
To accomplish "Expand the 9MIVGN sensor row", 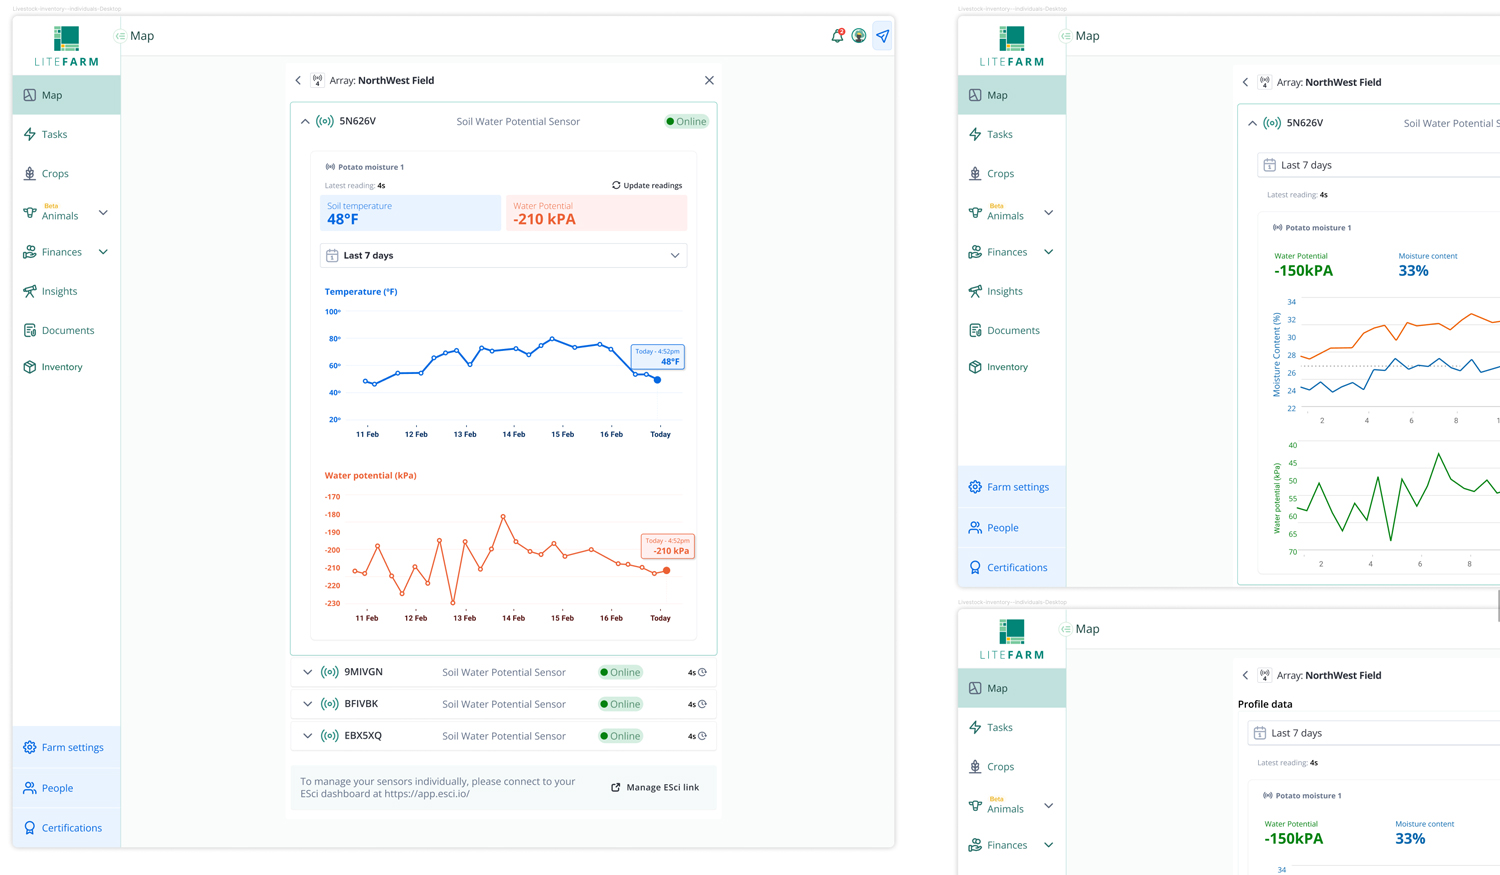I will tap(307, 672).
